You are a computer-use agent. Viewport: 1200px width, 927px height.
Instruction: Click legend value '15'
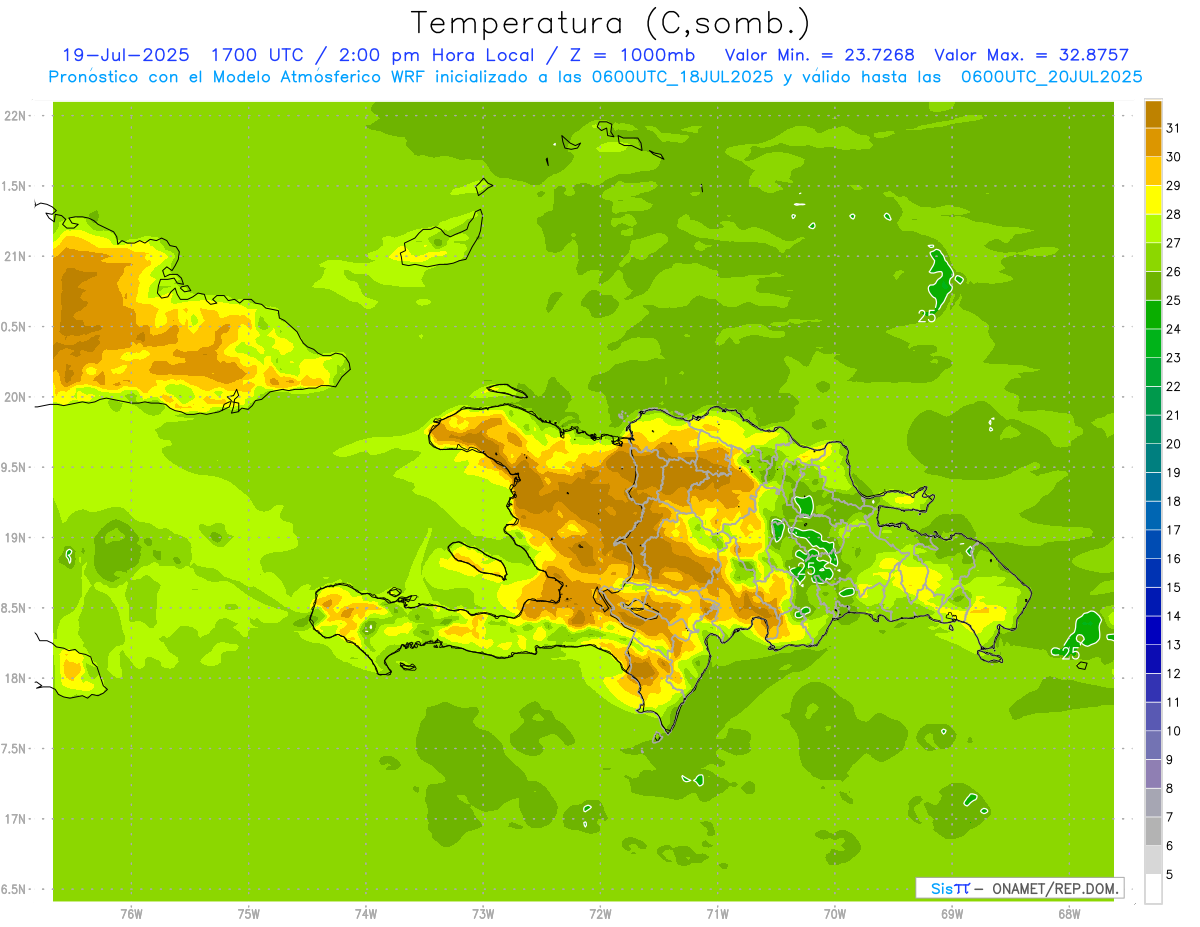1174,587
